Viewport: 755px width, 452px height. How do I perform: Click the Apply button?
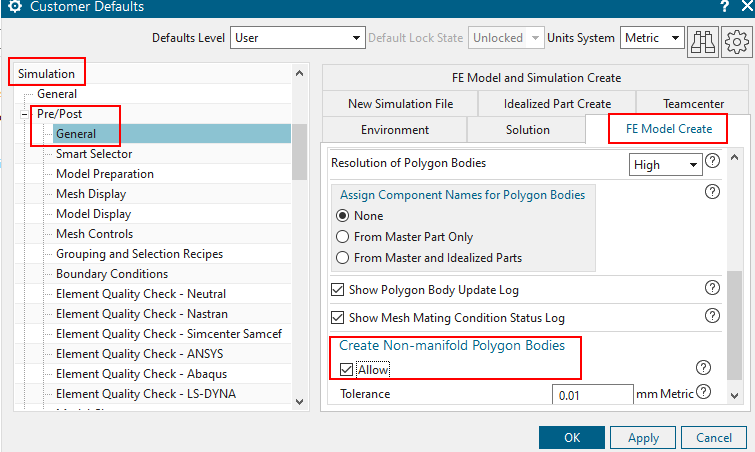(x=643, y=437)
